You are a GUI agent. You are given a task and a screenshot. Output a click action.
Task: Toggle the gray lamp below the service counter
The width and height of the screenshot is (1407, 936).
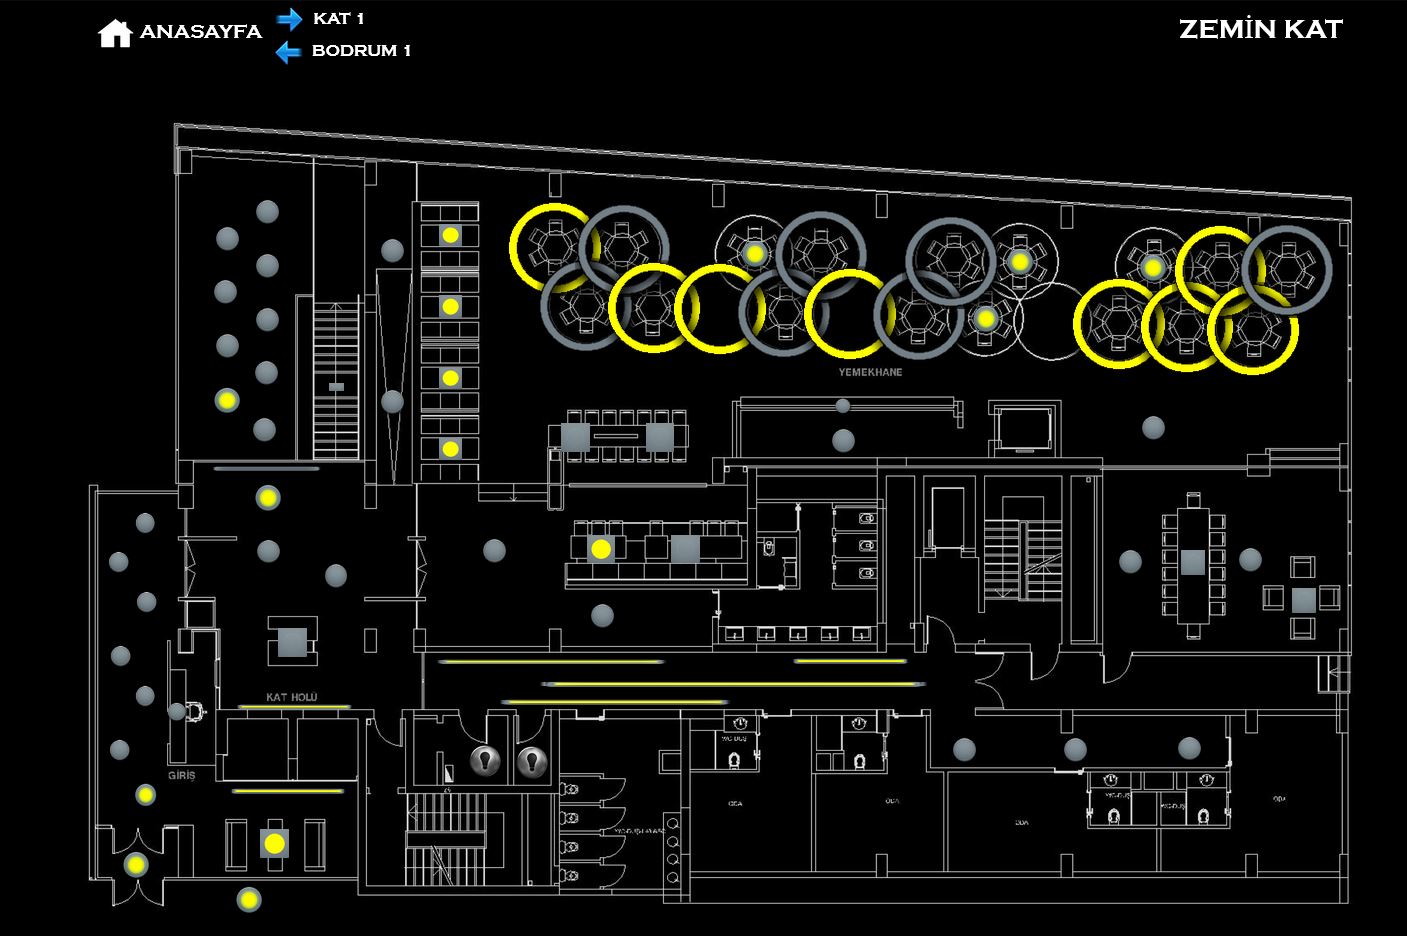[x=602, y=615]
